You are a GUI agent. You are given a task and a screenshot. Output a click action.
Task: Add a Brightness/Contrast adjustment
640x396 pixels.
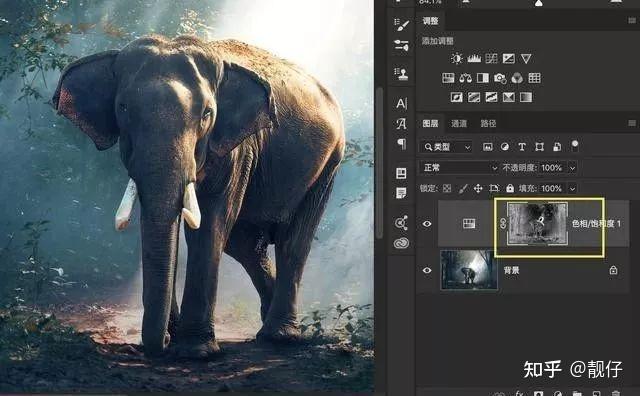(x=457, y=58)
